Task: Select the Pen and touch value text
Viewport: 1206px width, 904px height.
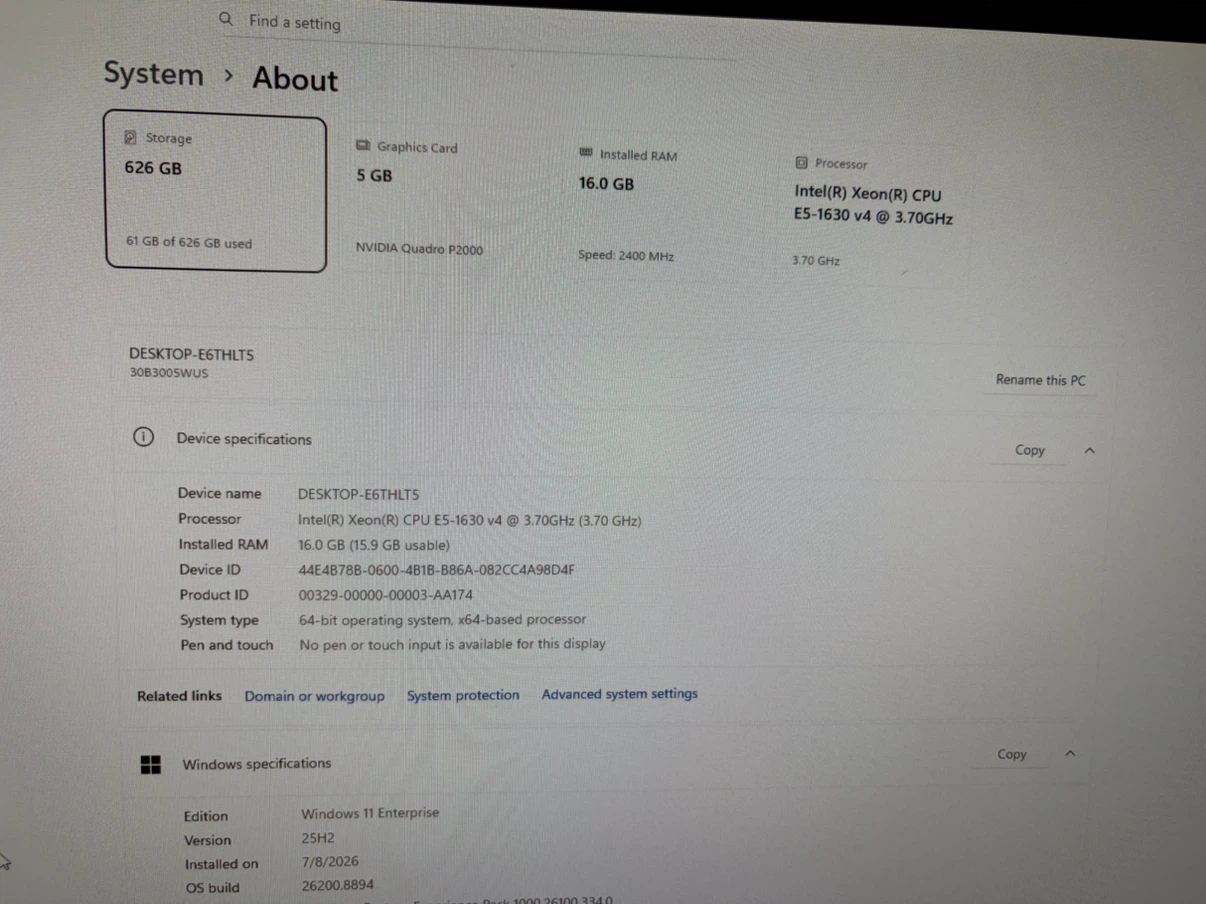Action: tap(452, 645)
